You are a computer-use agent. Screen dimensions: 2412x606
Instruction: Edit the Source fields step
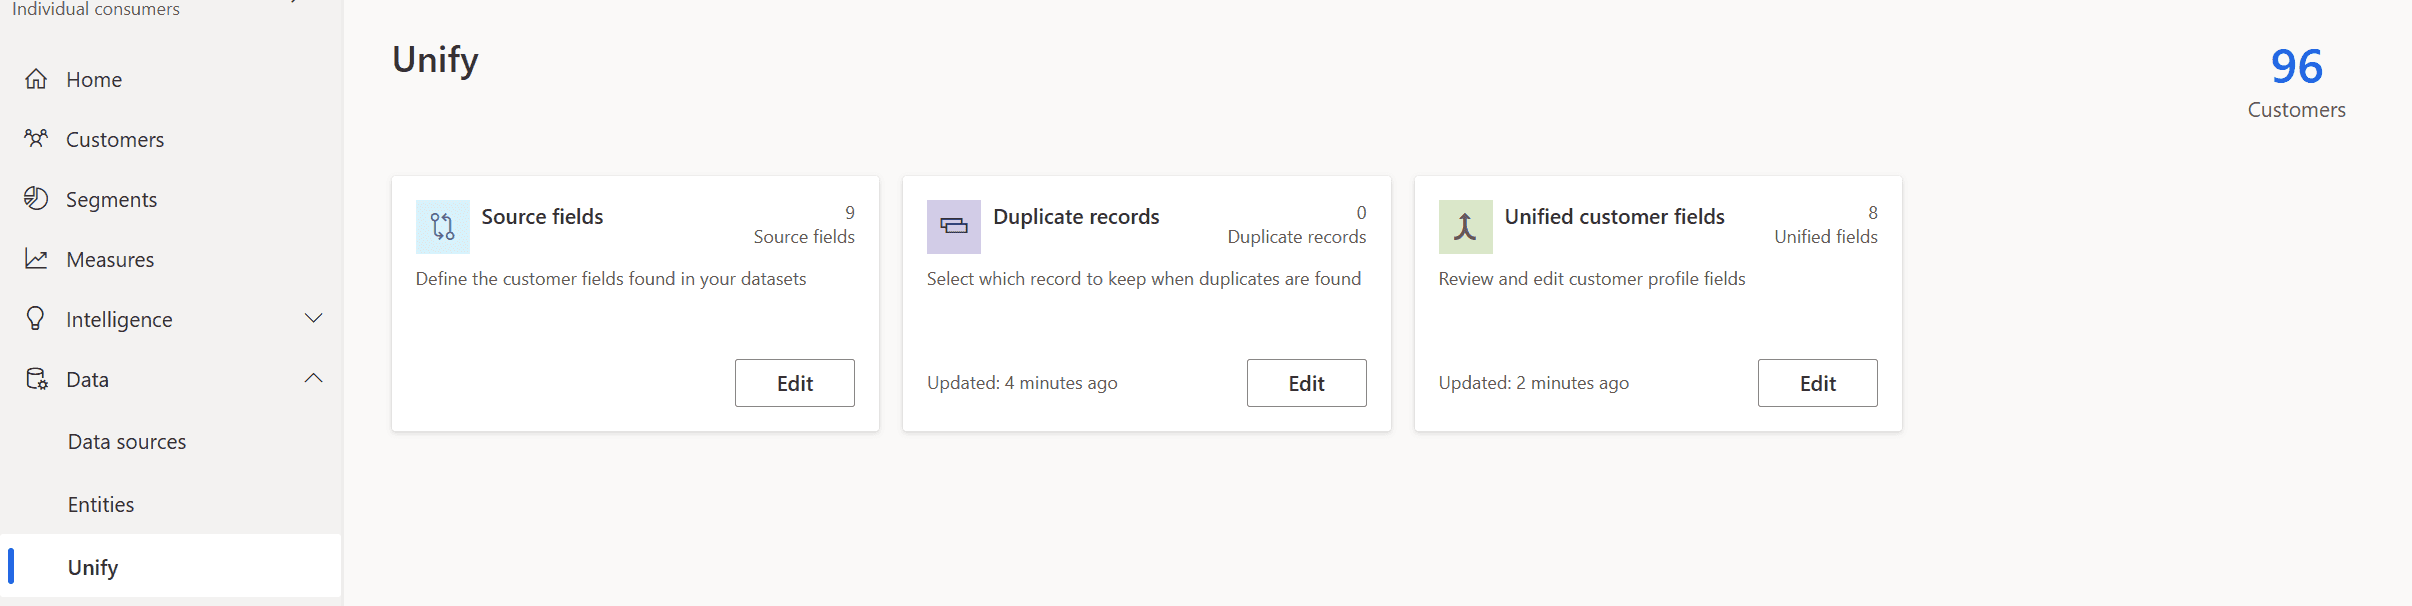pos(794,383)
